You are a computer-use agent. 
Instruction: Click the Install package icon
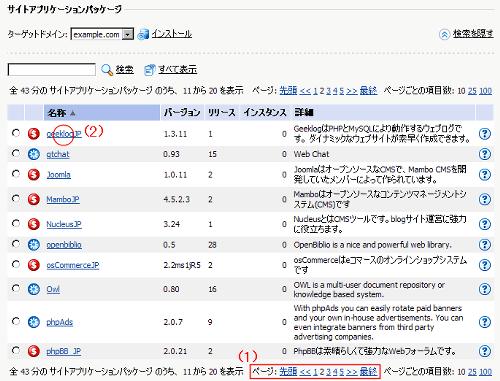[x=143, y=34]
